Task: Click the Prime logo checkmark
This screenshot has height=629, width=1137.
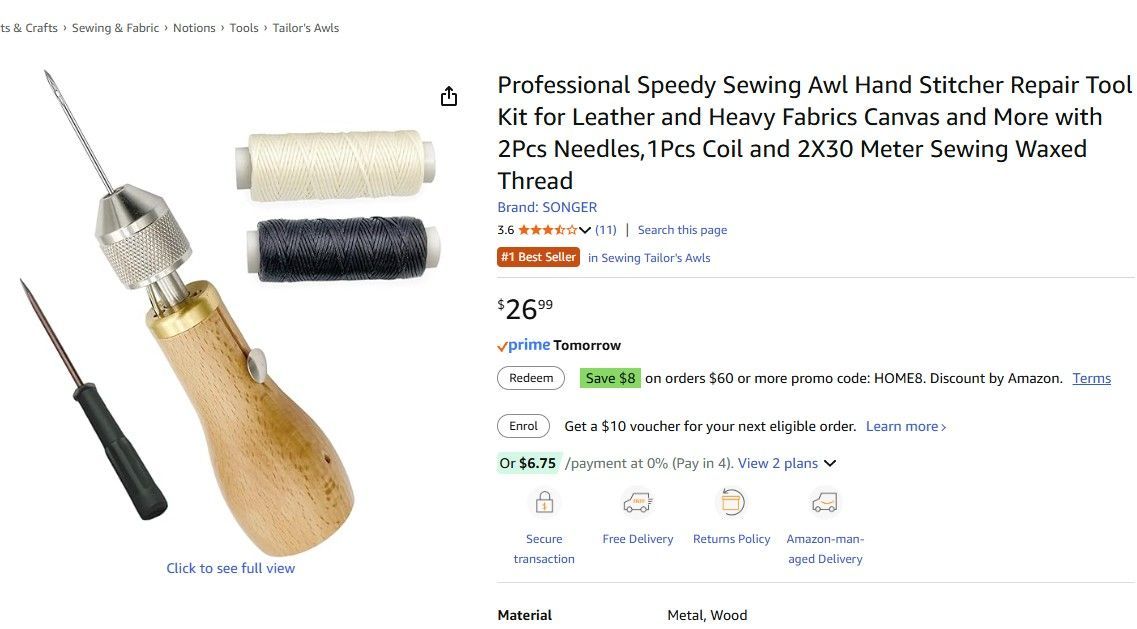Action: (503, 346)
